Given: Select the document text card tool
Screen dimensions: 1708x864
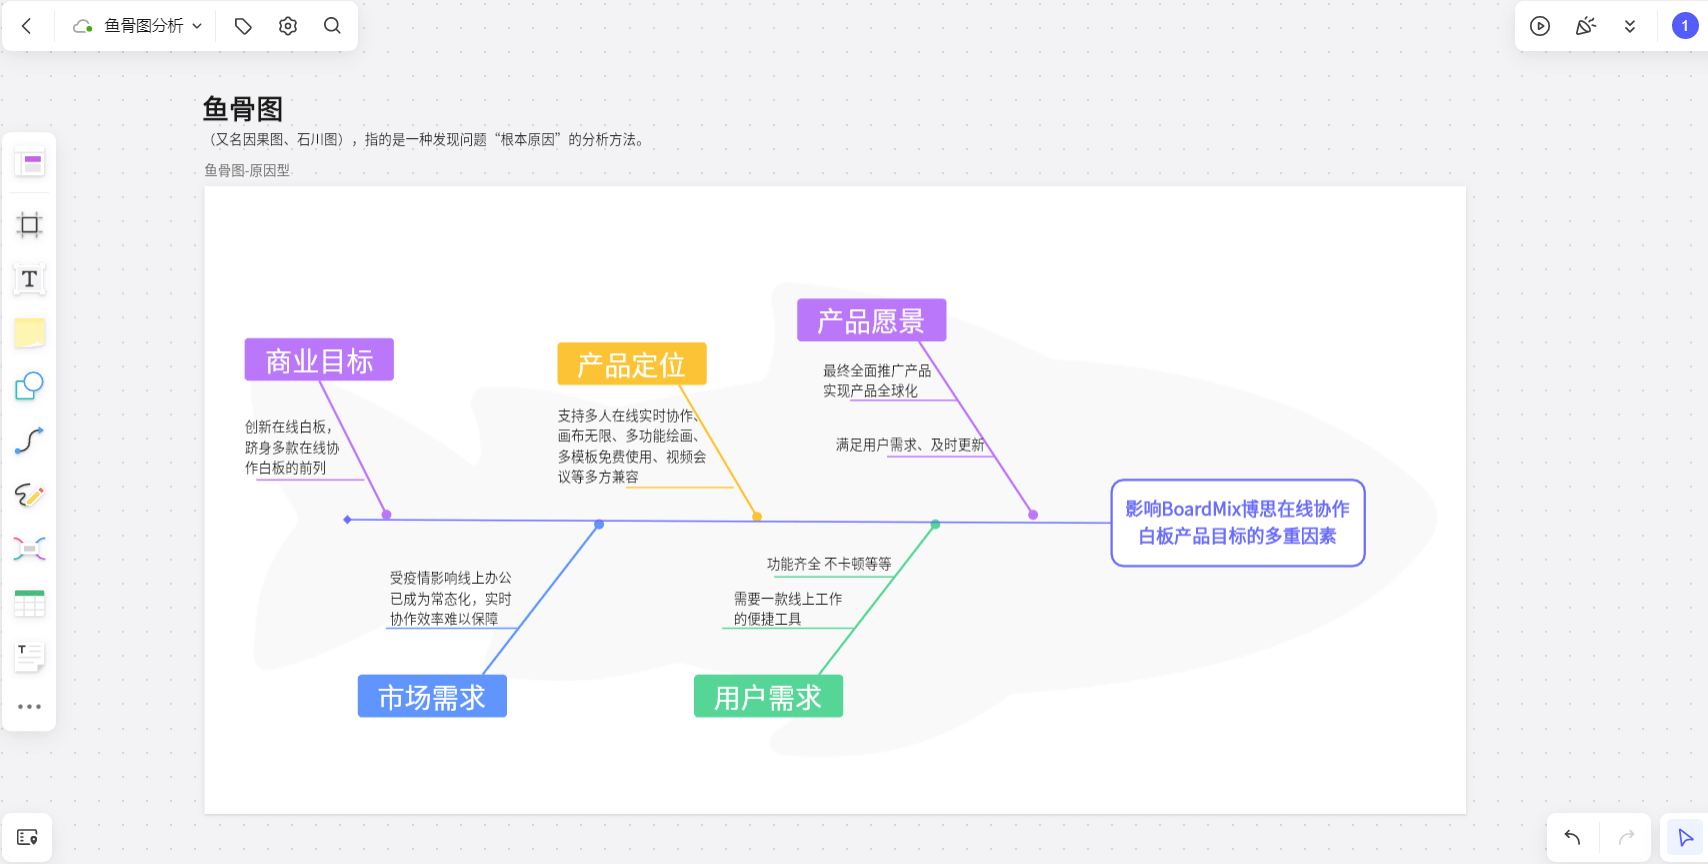Looking at the screenshot, I should click(x=30, y=657).
